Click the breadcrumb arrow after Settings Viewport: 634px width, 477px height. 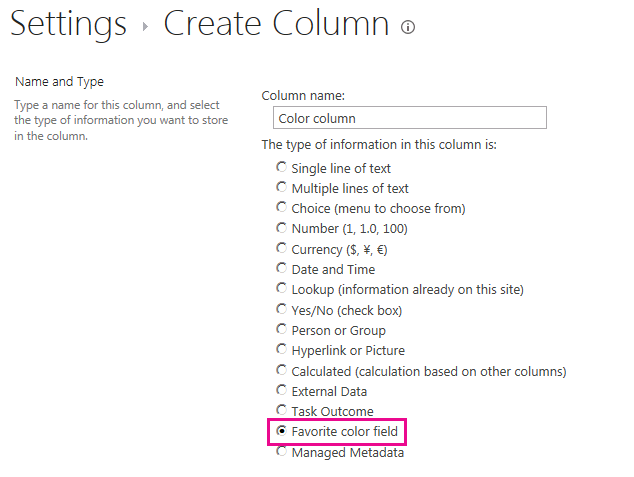coord(145,28)
